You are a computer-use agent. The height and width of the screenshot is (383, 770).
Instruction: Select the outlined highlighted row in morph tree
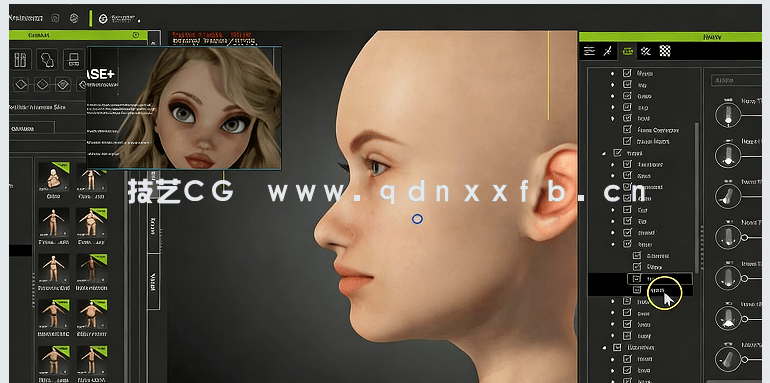pos(660,278)
